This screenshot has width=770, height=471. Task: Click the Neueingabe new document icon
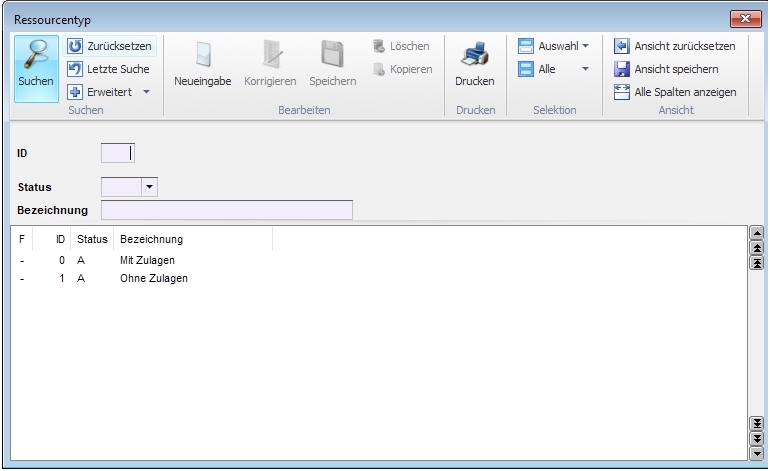point(203,54)
